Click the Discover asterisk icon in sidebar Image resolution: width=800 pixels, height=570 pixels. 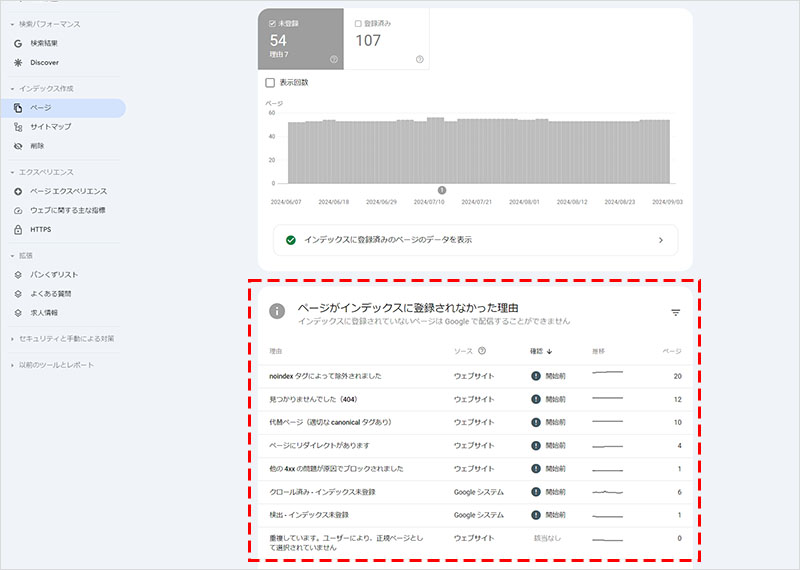point(18,62)
